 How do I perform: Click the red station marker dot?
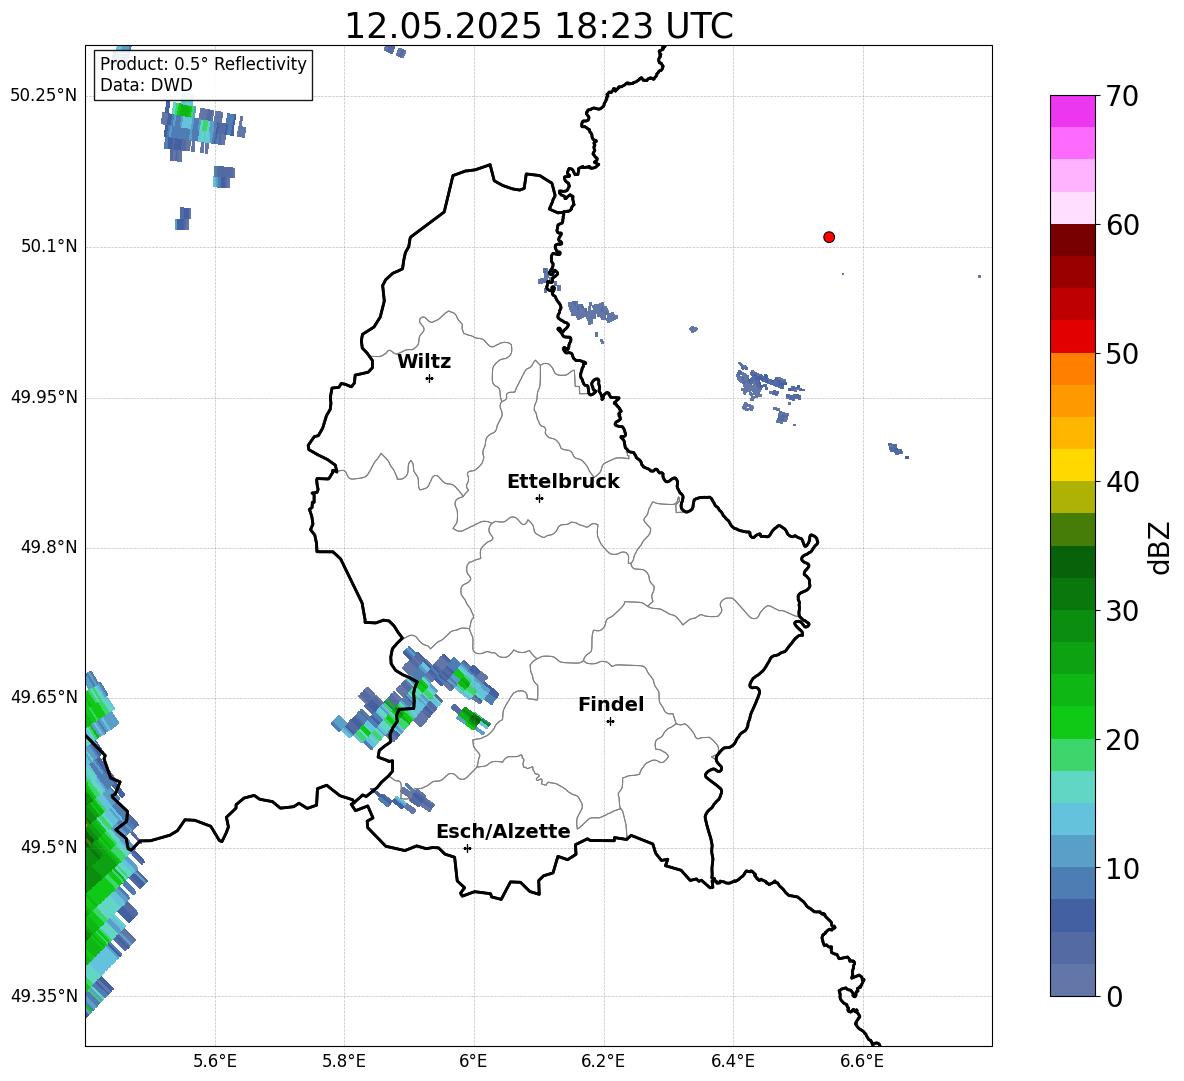click(x=829, y=237)
